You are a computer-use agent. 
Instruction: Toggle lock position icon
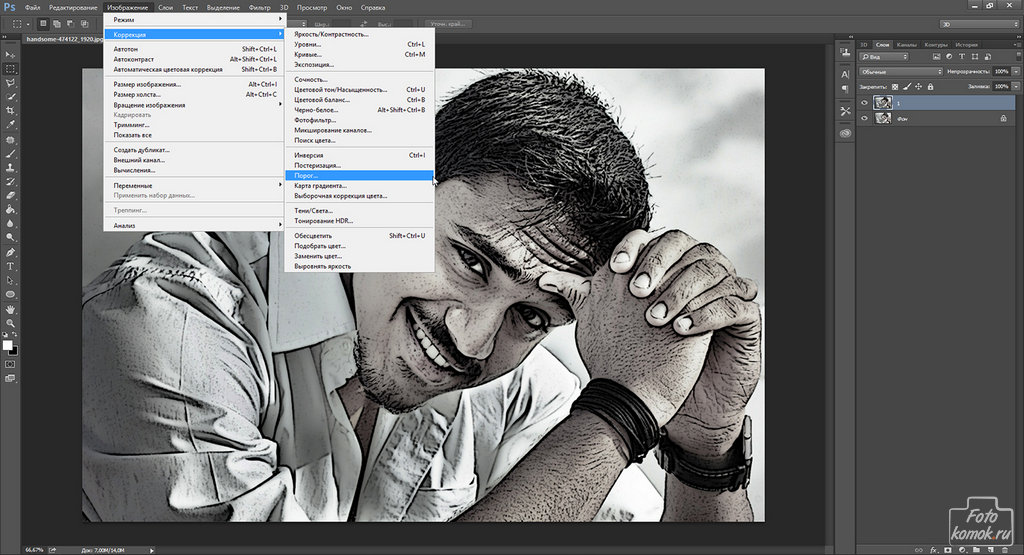[918, 87]
